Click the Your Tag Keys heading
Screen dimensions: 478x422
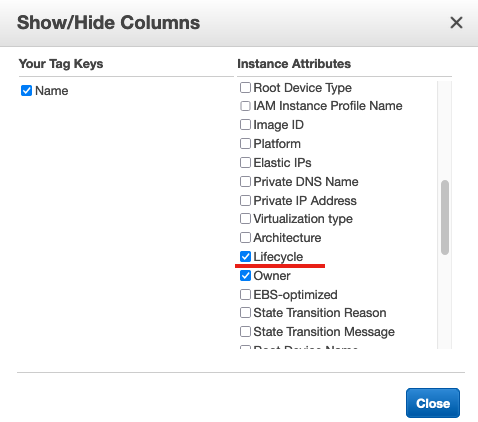[x=61, y=64]
